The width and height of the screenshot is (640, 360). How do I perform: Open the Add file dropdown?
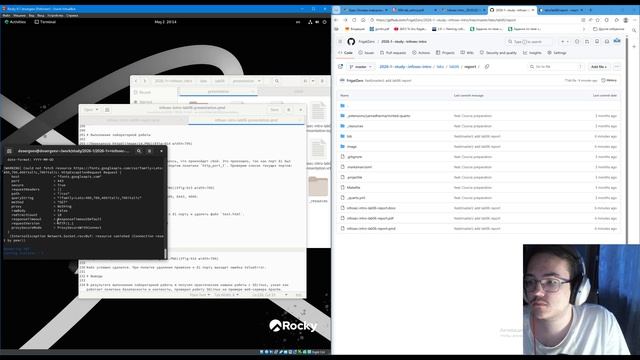click(x=599, y=67)
